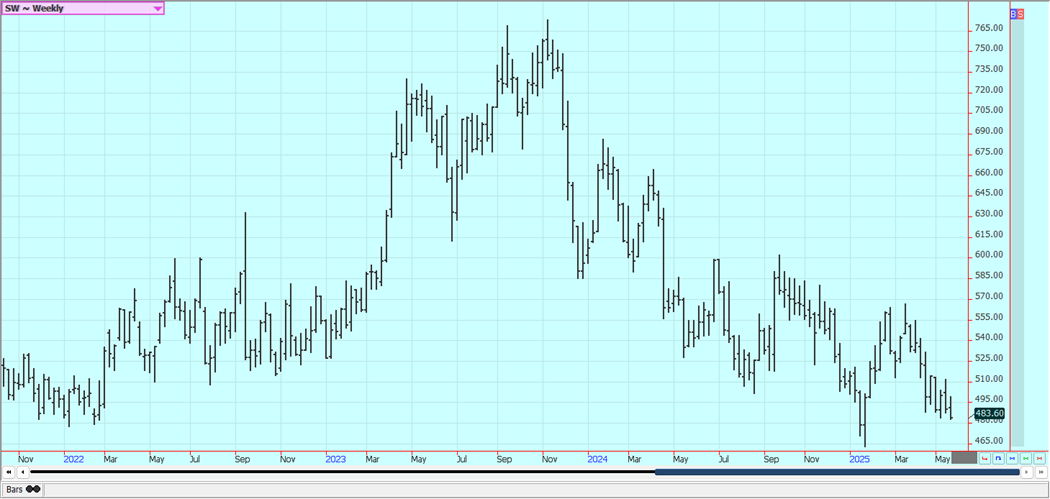Click the red chart tool icon beside the gray box
The height and width of the screenshot is (499, 1050).
(x=985, y=459)
